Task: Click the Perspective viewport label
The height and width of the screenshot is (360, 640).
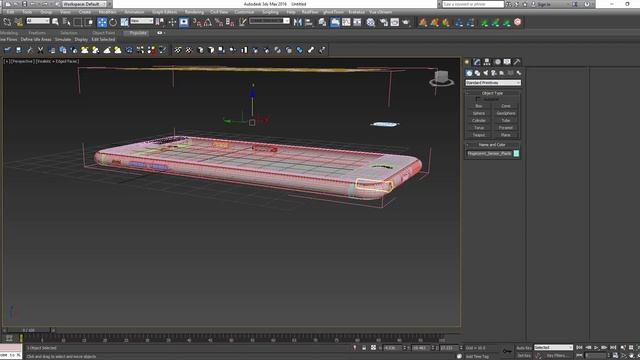Action: (x=22, y=61)
